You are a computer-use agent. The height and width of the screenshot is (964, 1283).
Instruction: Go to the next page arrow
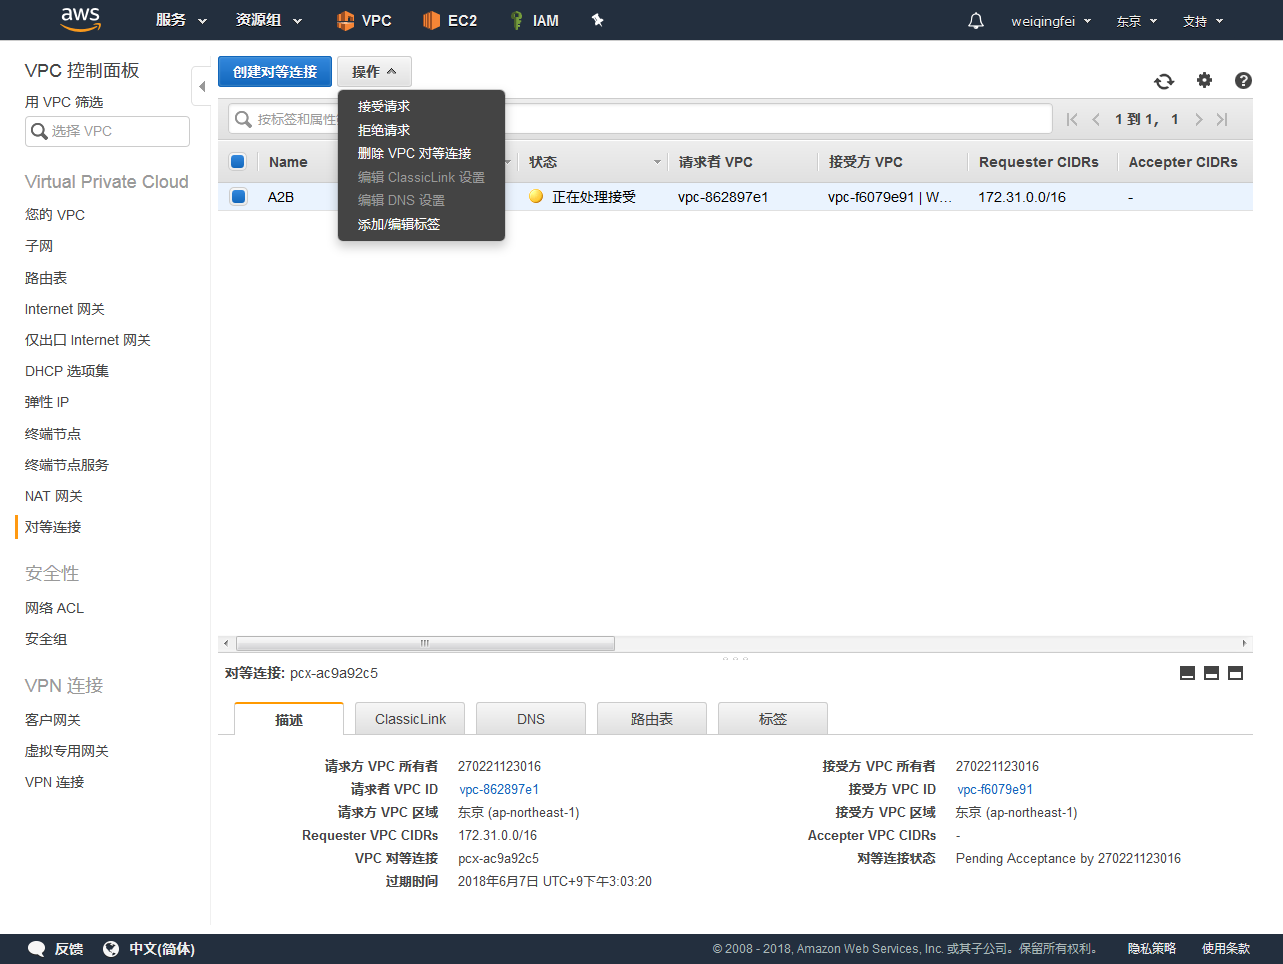coord(1198,120)
